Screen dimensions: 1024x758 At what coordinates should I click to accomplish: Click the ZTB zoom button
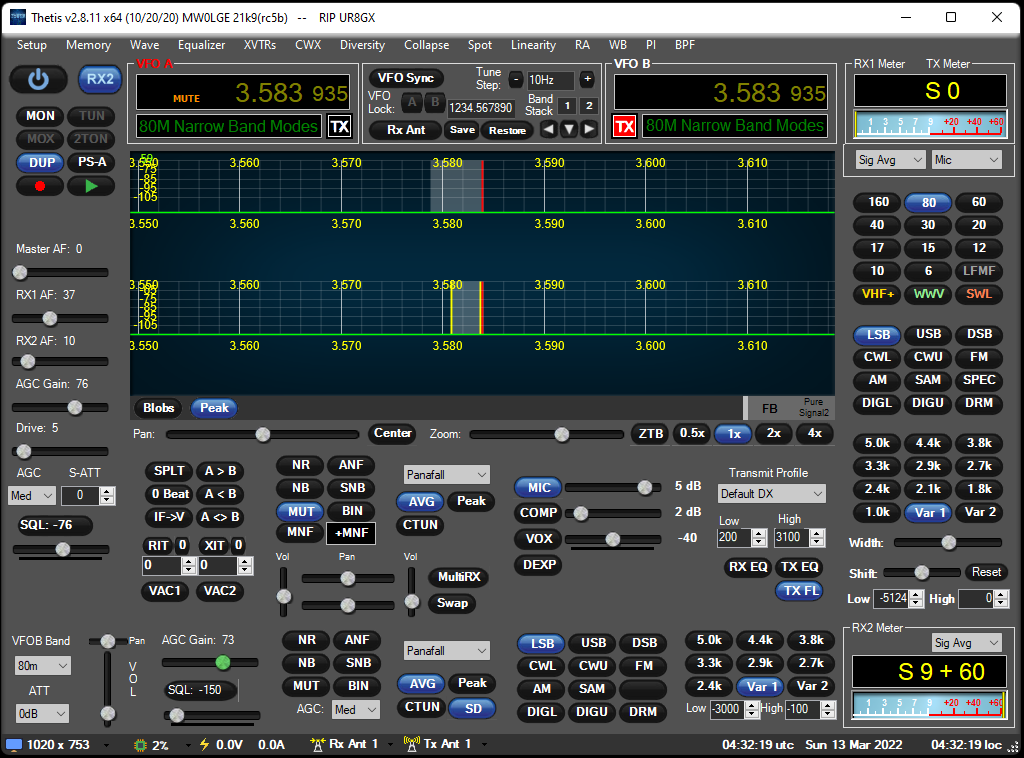[650, 434]
